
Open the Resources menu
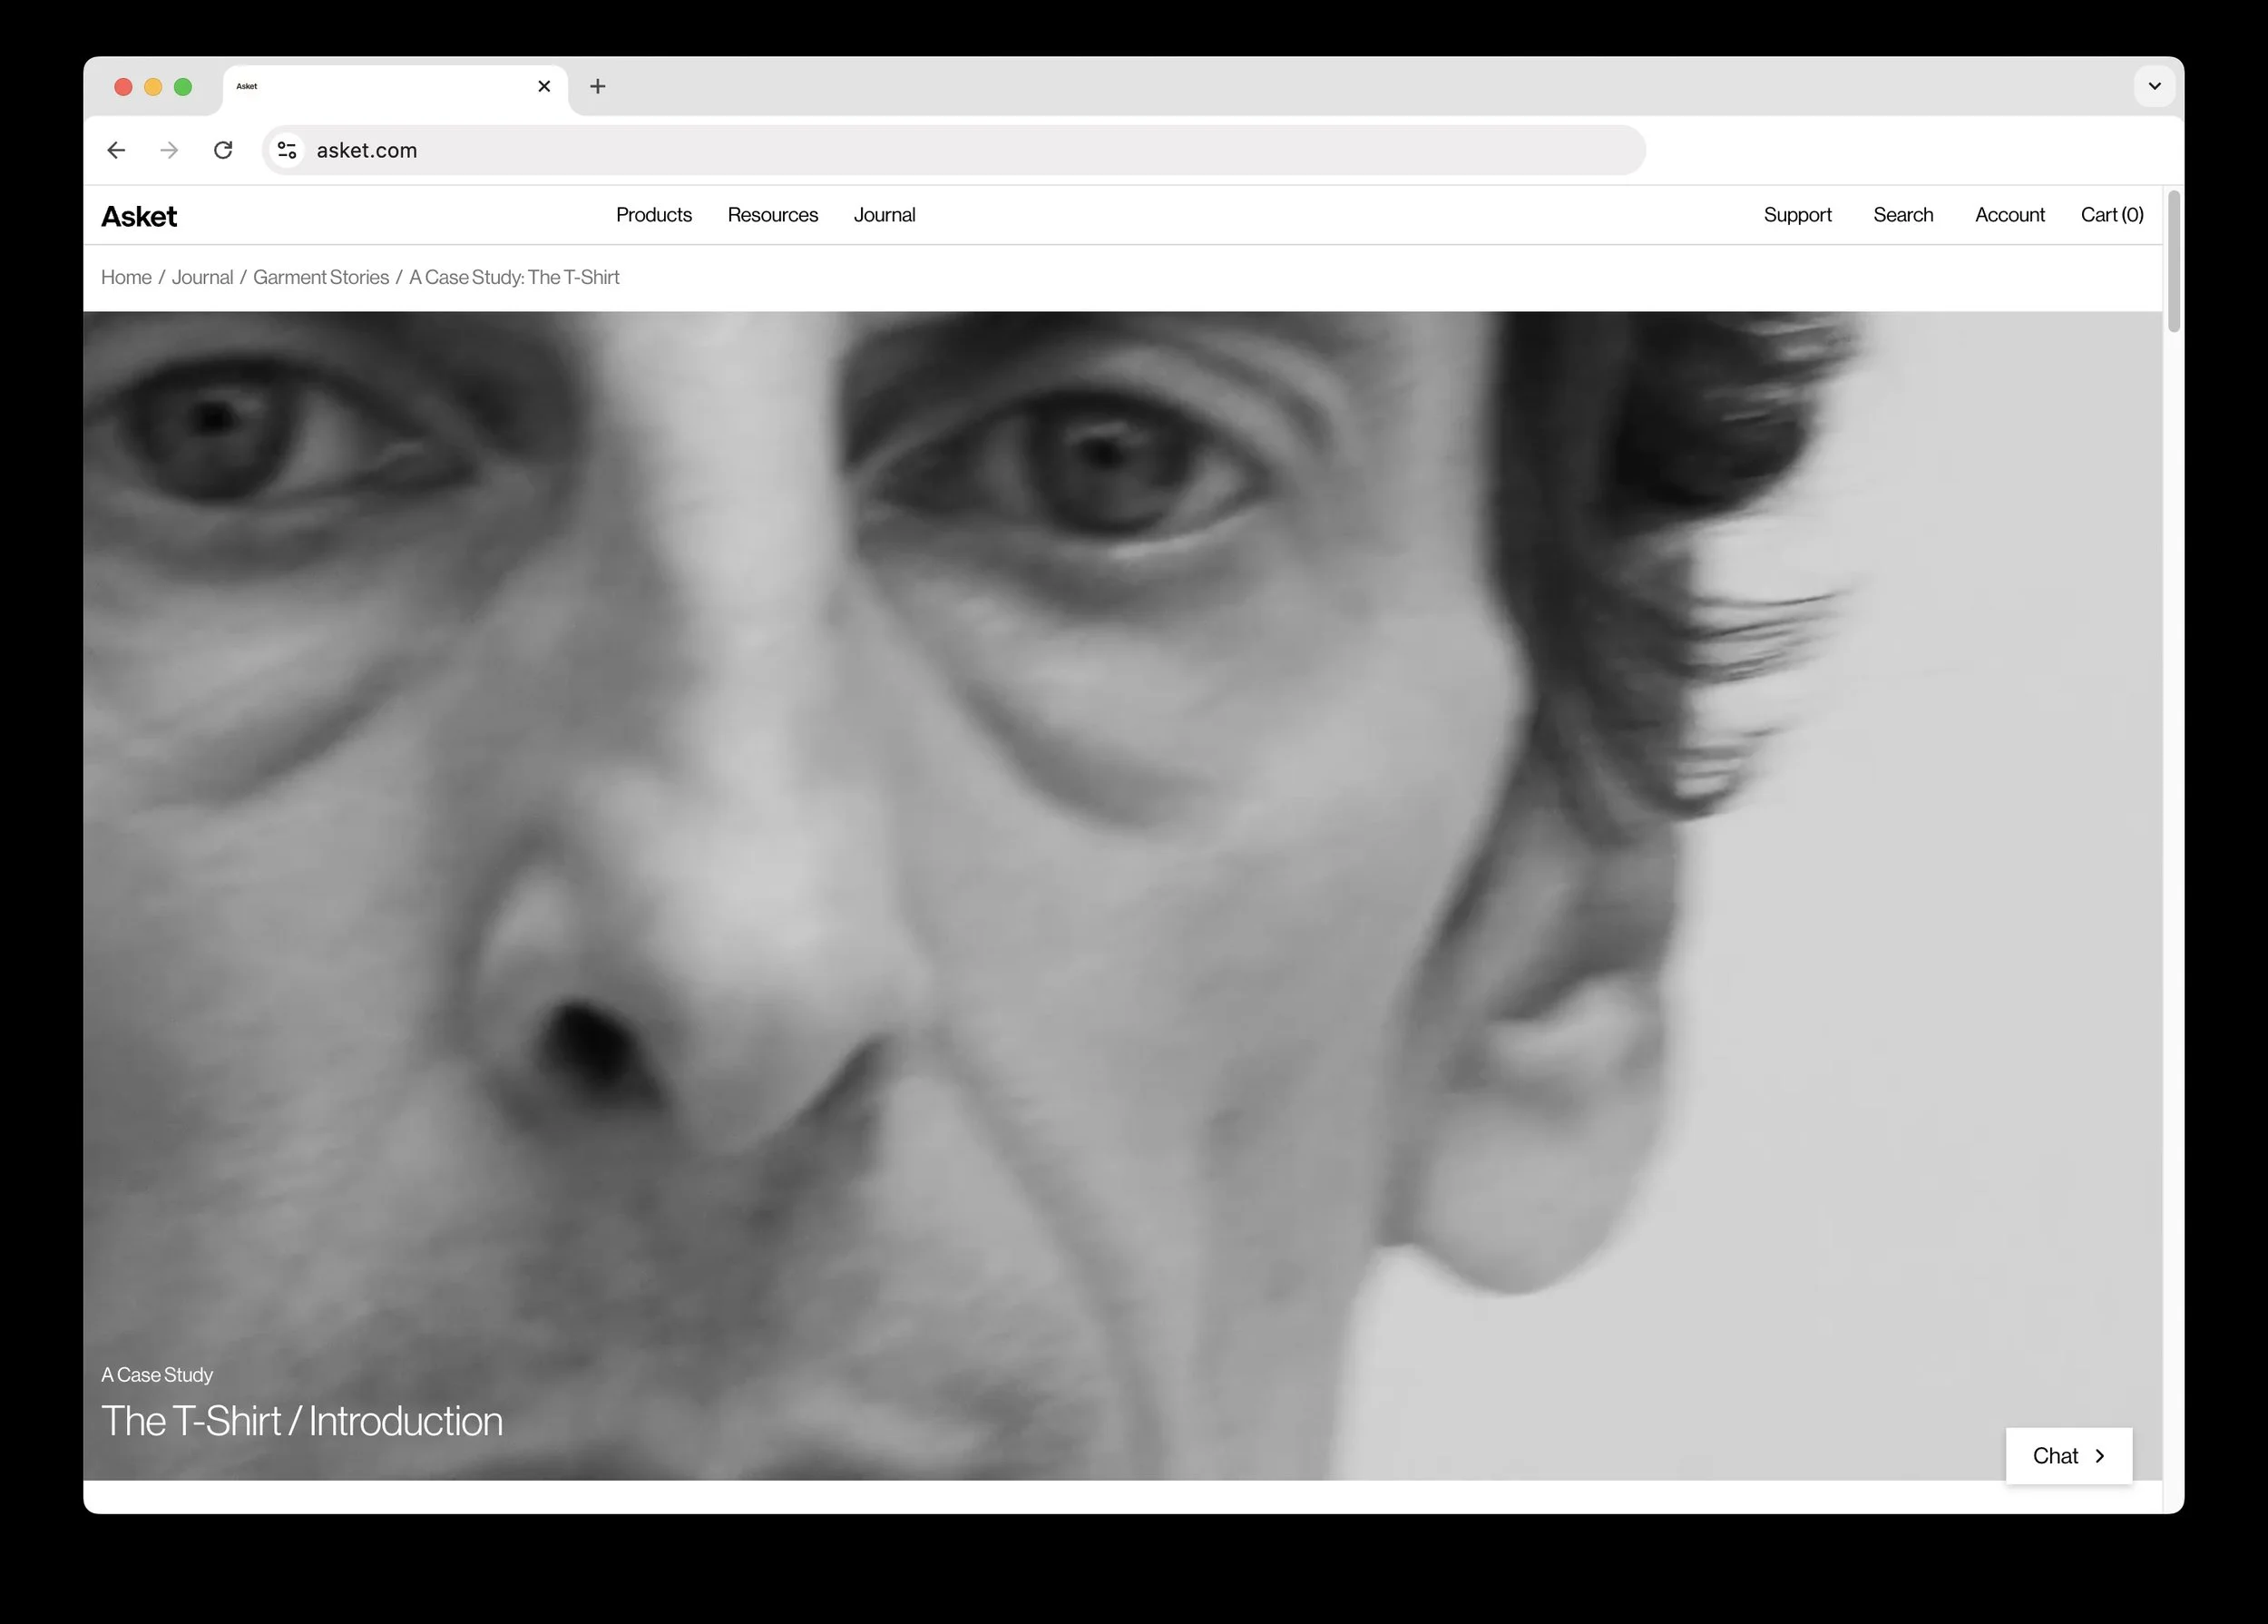pos(772,215)
